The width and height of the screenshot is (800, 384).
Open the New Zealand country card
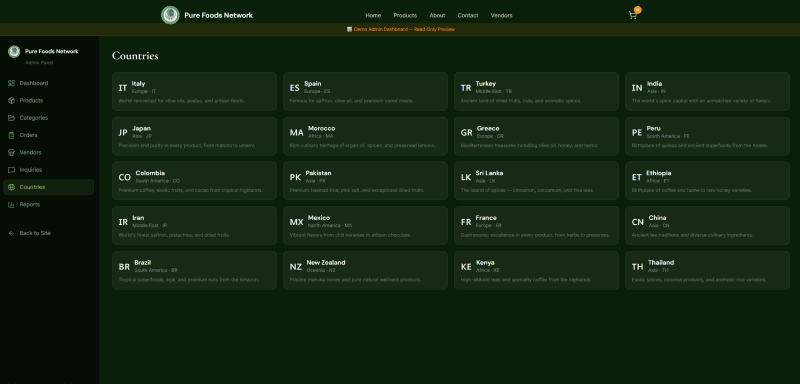point(365,270)
